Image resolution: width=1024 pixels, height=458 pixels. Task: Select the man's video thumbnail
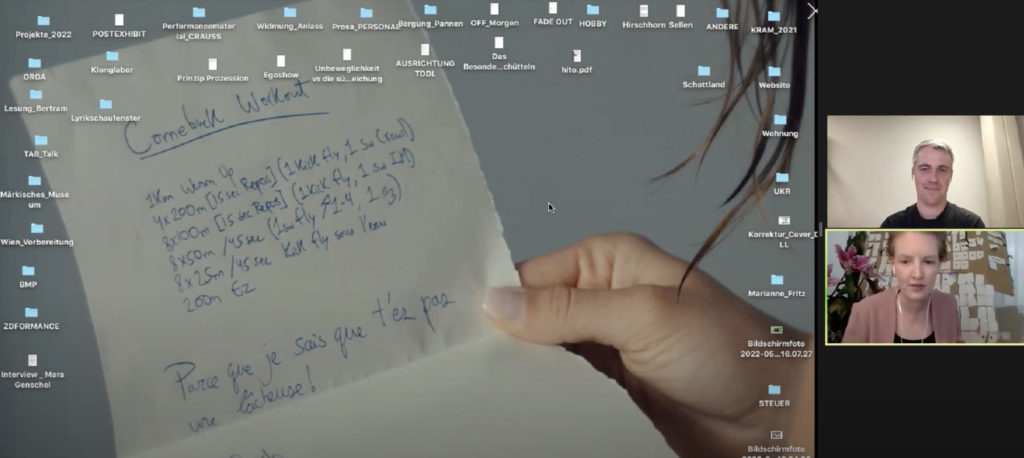point(925,172)
